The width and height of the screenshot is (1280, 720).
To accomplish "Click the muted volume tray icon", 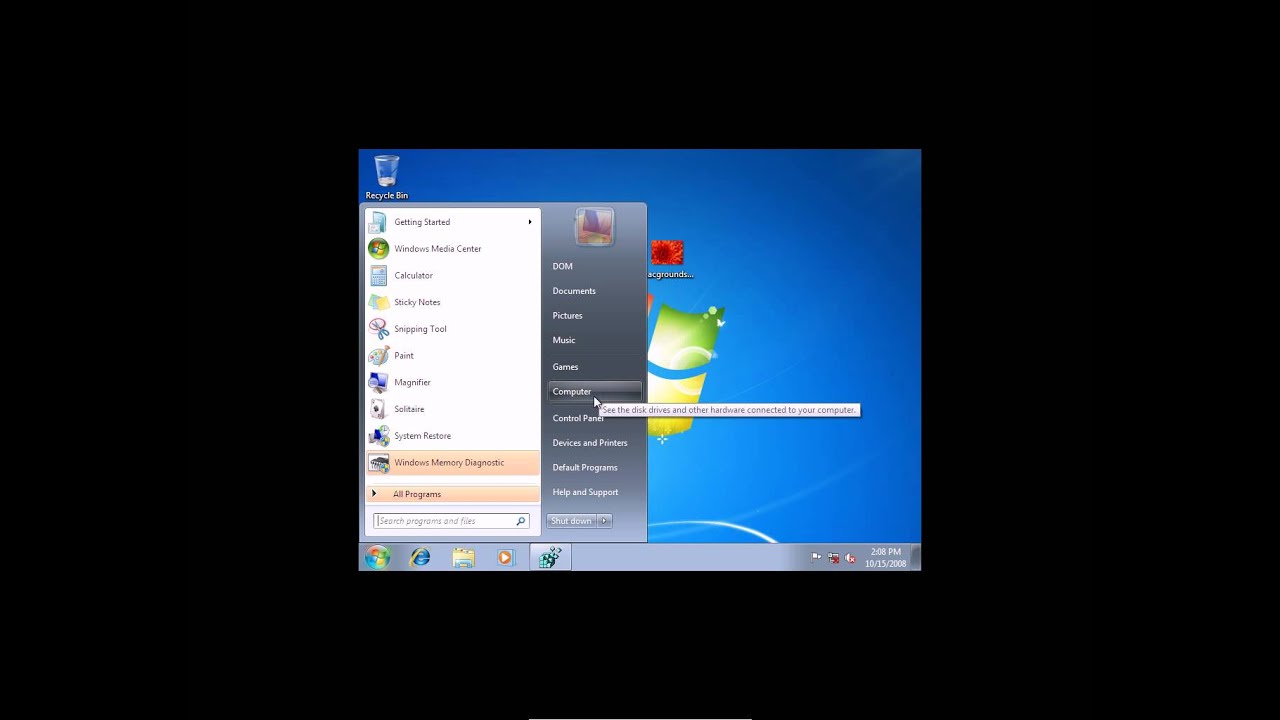I will pyautogui.click(x=850, y=558).
